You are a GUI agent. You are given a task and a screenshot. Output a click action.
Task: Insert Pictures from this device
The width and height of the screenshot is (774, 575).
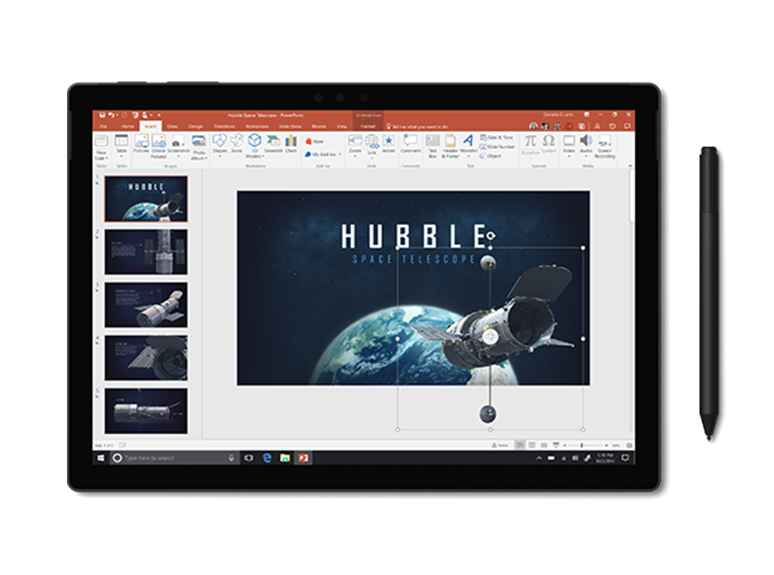pos(141,144)
